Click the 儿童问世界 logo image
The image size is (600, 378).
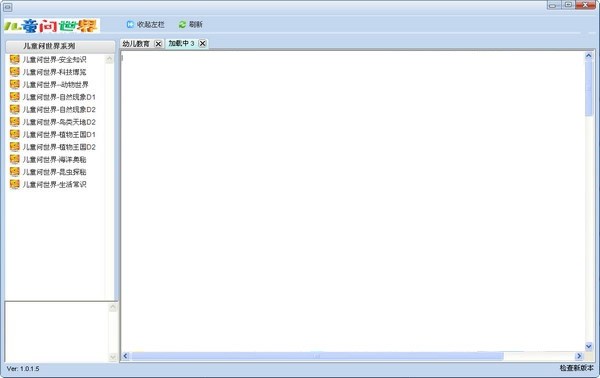(x=52, y=26)
